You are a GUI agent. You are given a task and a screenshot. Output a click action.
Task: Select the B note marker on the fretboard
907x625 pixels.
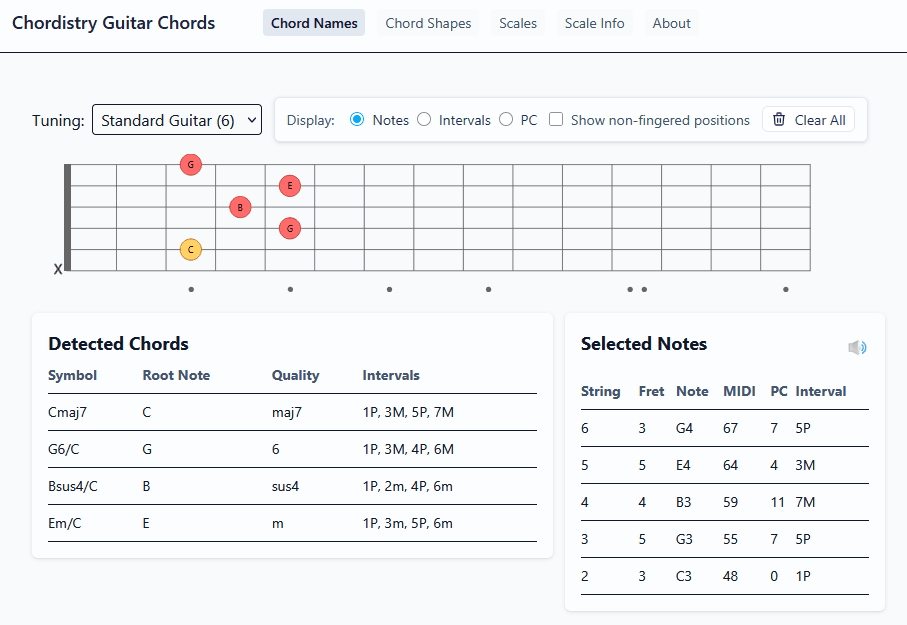239,207
